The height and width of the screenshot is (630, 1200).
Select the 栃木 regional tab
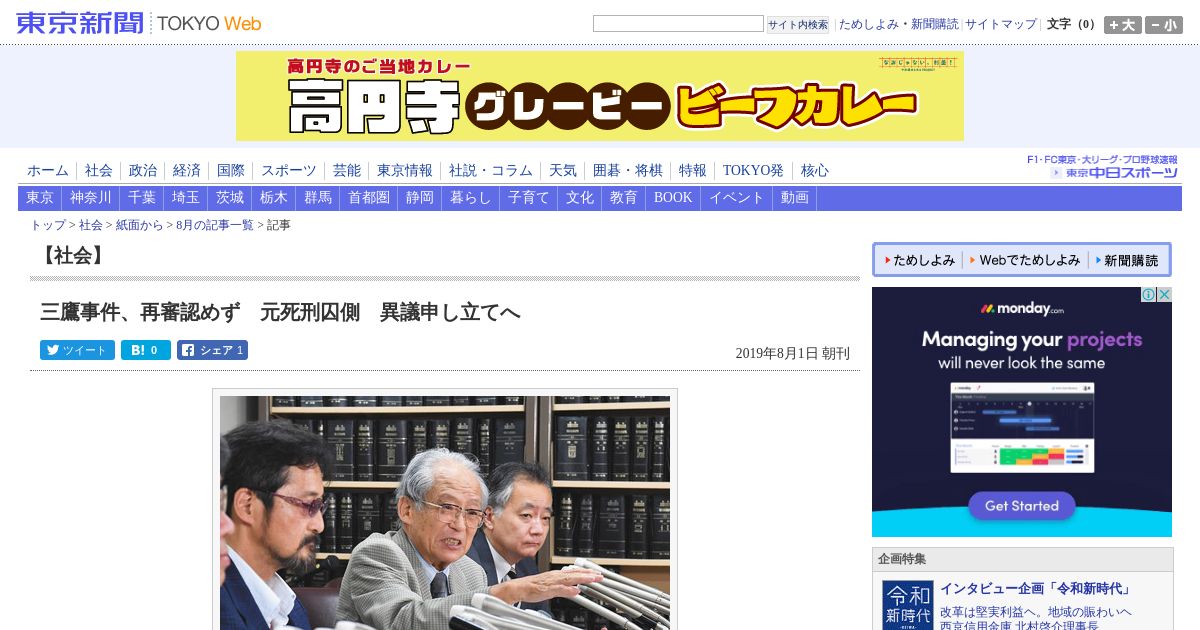274,198
